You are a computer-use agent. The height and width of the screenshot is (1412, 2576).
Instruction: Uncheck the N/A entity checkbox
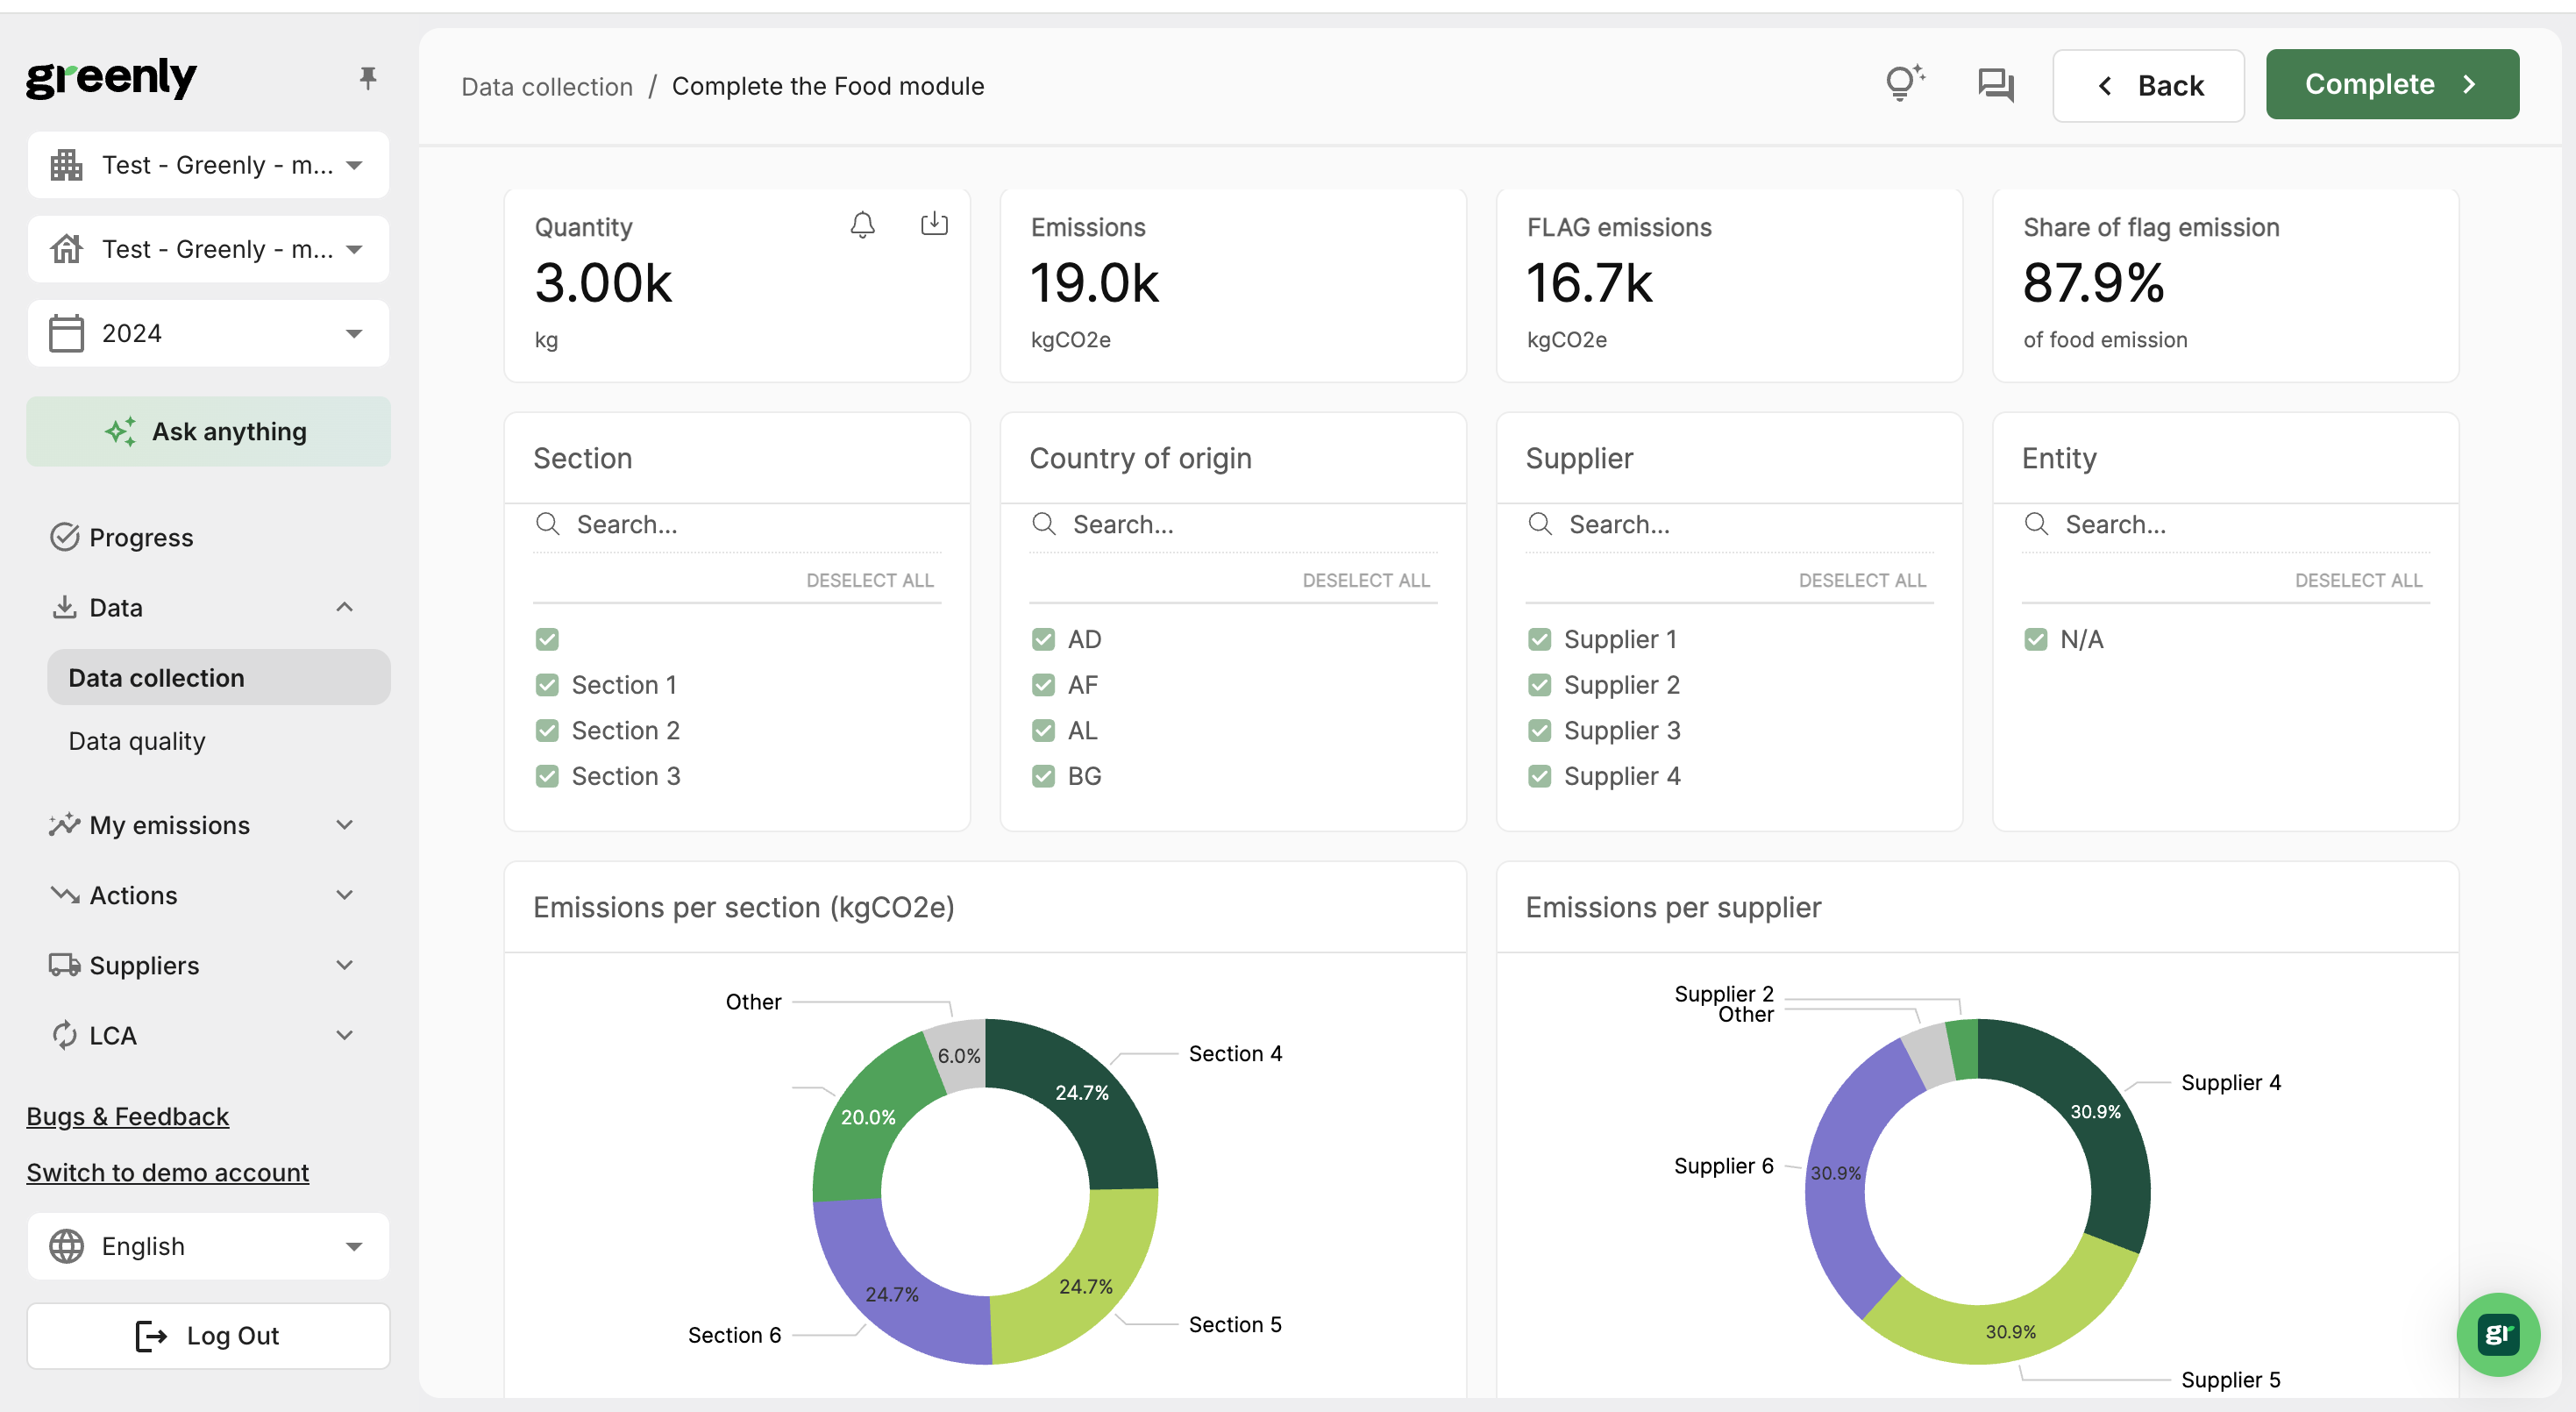tap(2036, 639)
